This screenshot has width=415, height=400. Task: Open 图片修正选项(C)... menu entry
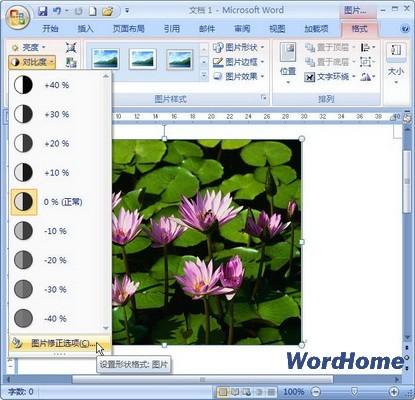[60, 343]
